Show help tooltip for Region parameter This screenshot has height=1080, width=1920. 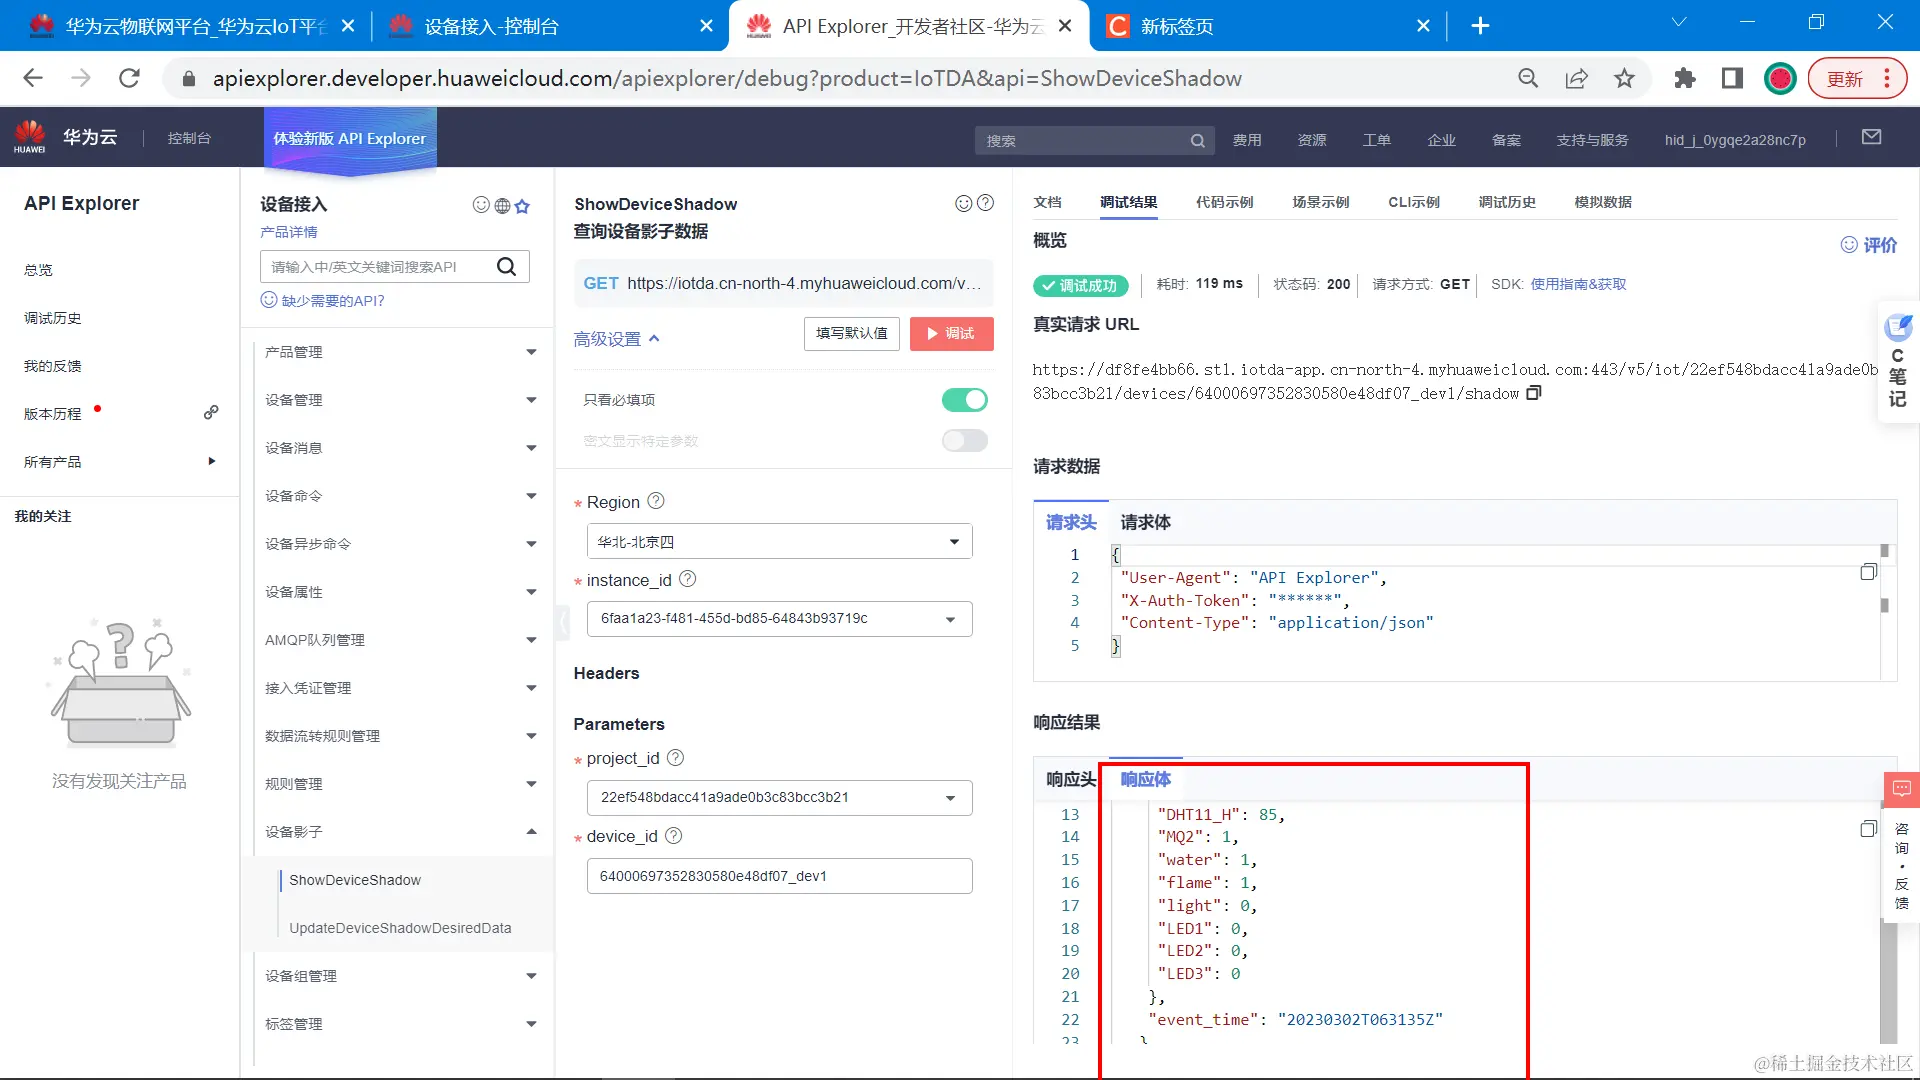(656, 501)
